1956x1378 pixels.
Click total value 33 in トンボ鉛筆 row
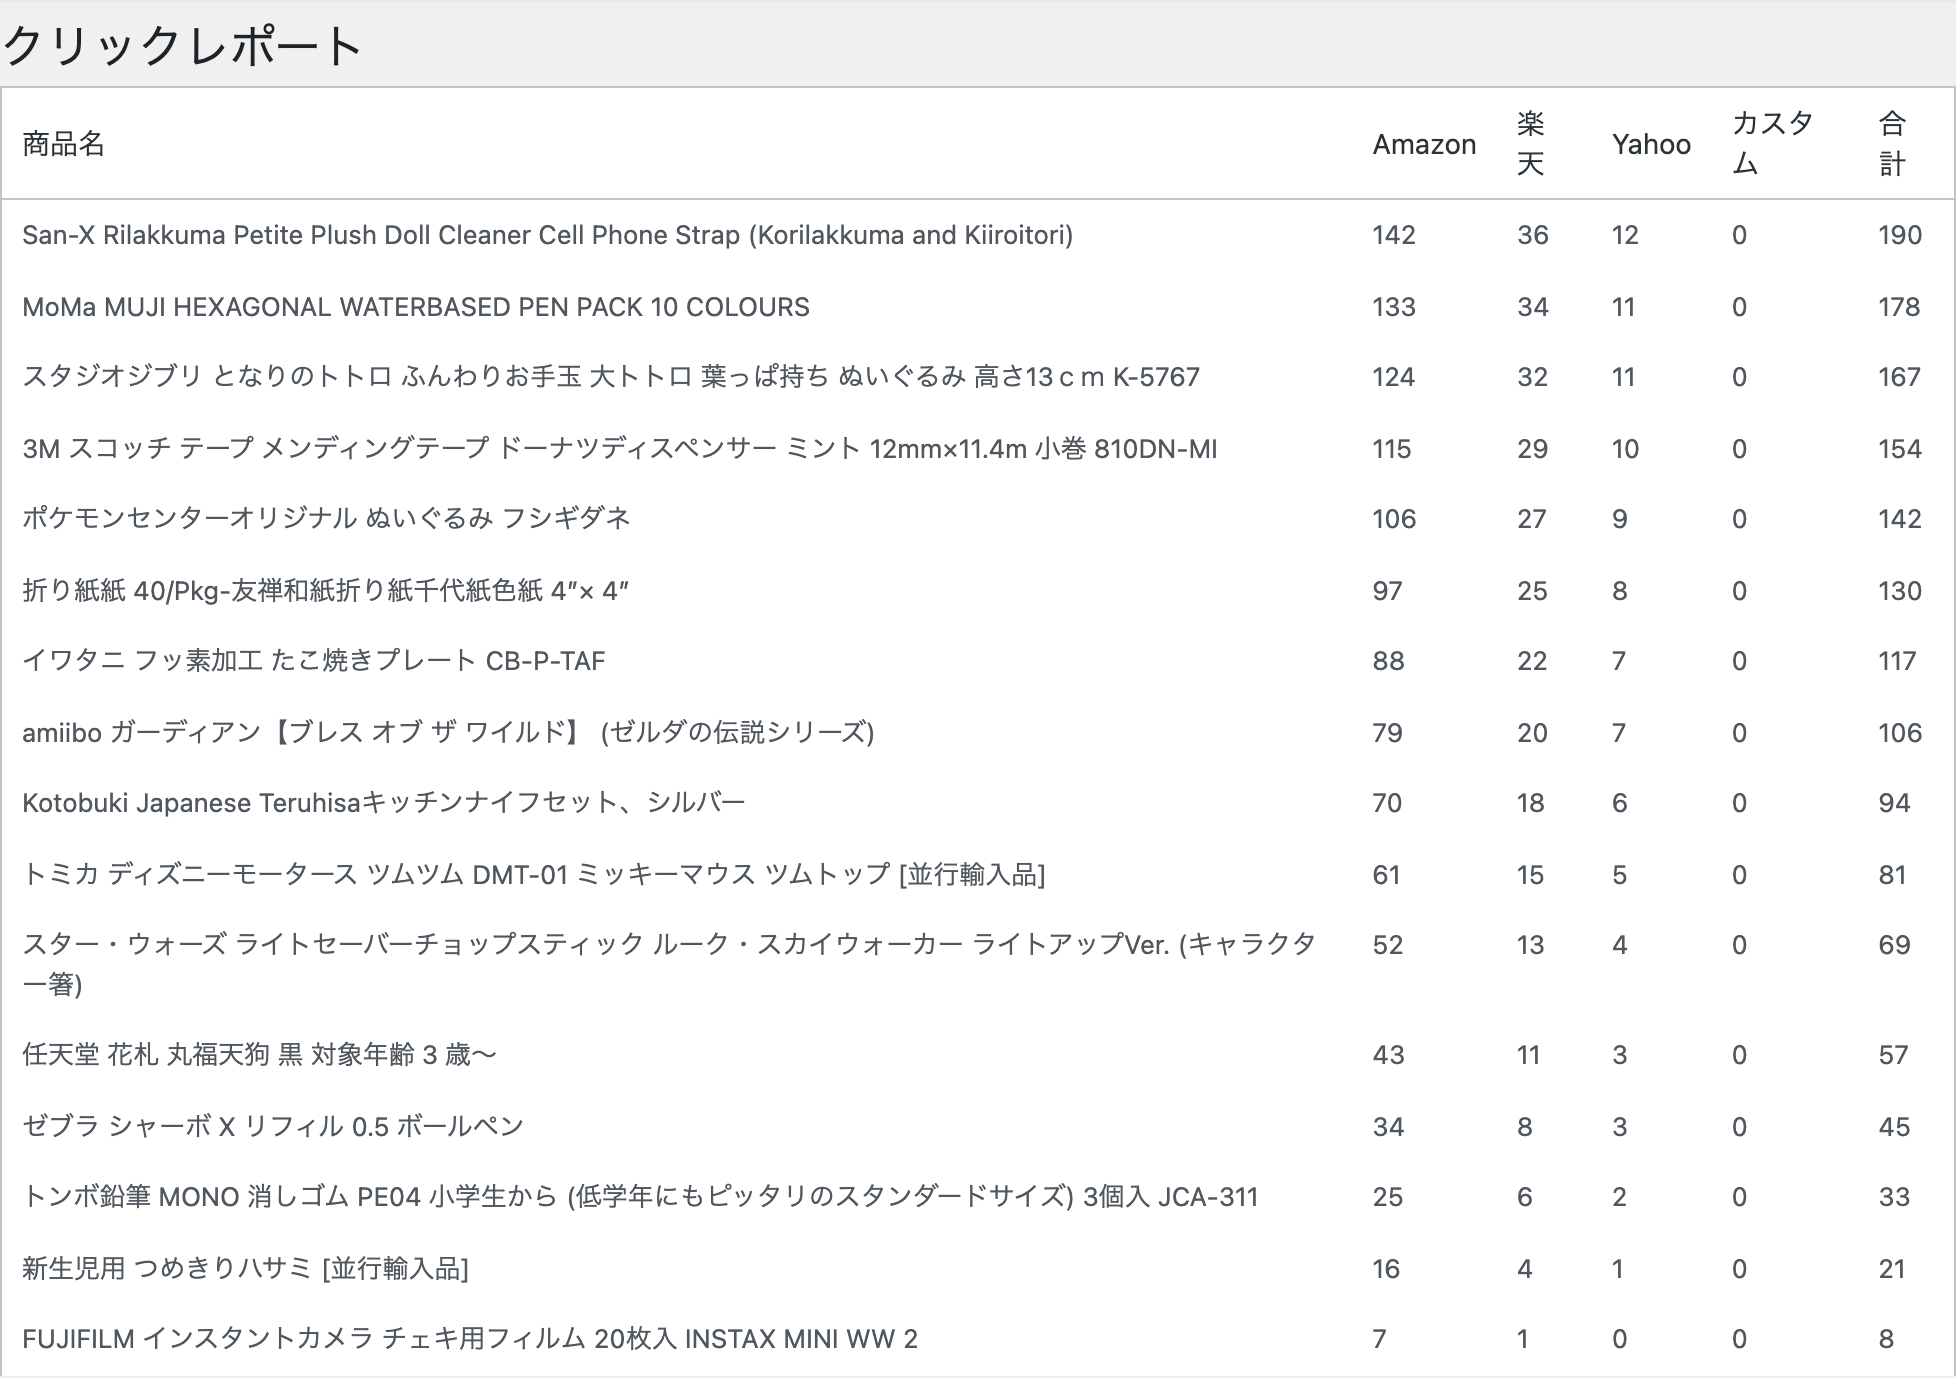[1894, 1197]
